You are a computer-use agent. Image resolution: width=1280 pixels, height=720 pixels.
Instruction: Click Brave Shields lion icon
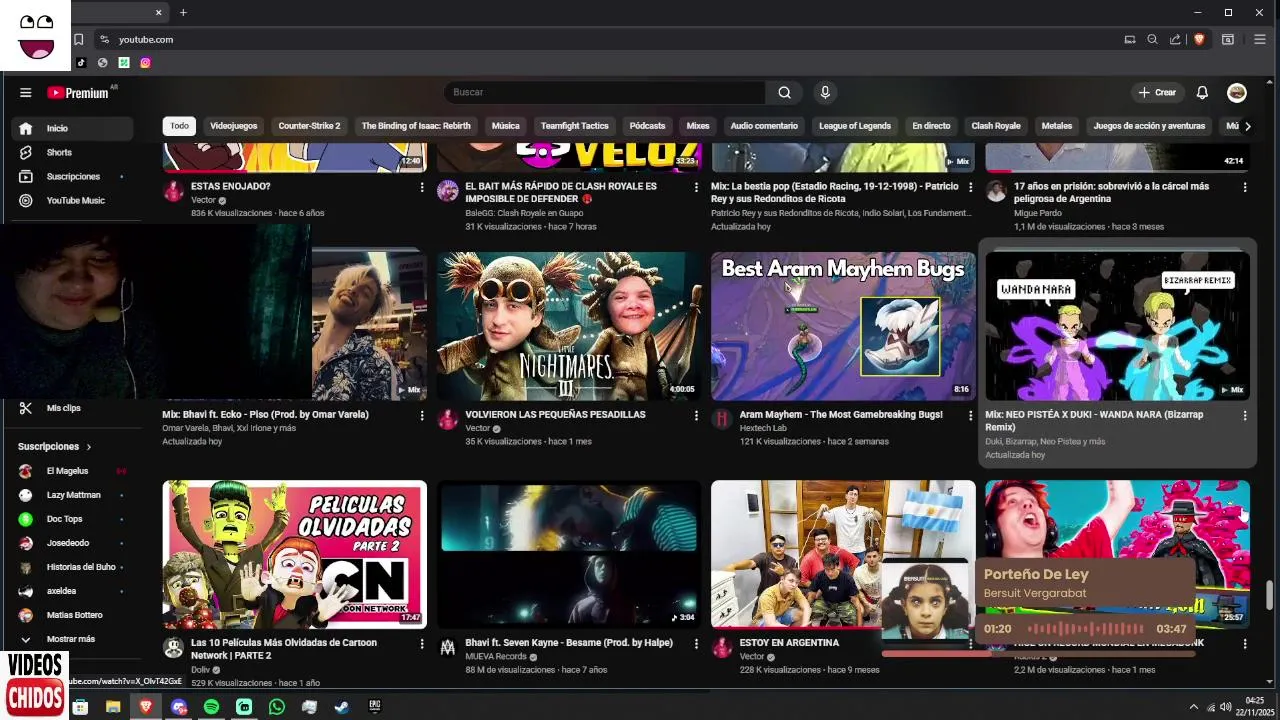1199,40
